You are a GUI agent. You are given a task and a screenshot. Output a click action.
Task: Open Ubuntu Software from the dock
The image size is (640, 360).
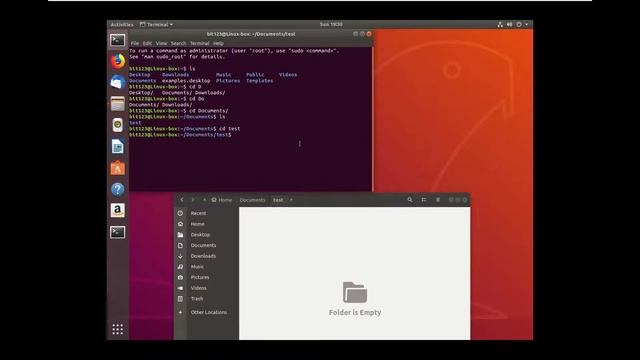point(118,168)
